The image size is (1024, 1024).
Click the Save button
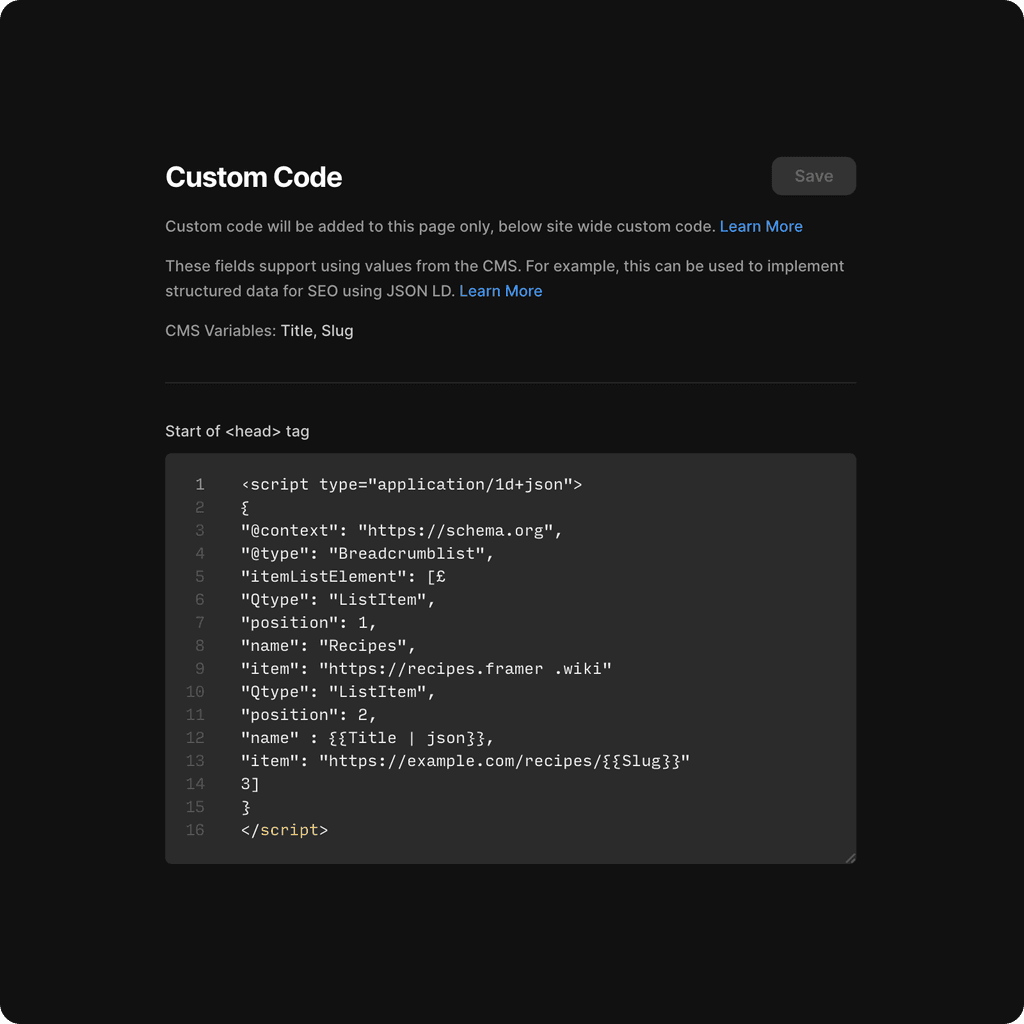click(813, 176)
